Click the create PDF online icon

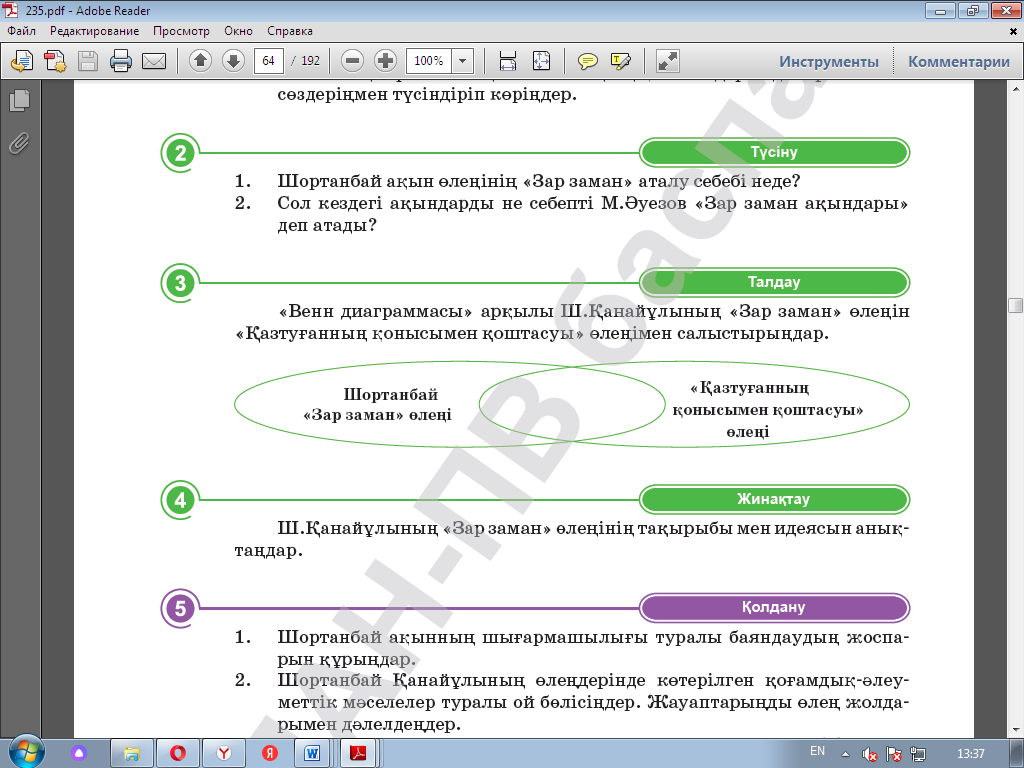55,61
